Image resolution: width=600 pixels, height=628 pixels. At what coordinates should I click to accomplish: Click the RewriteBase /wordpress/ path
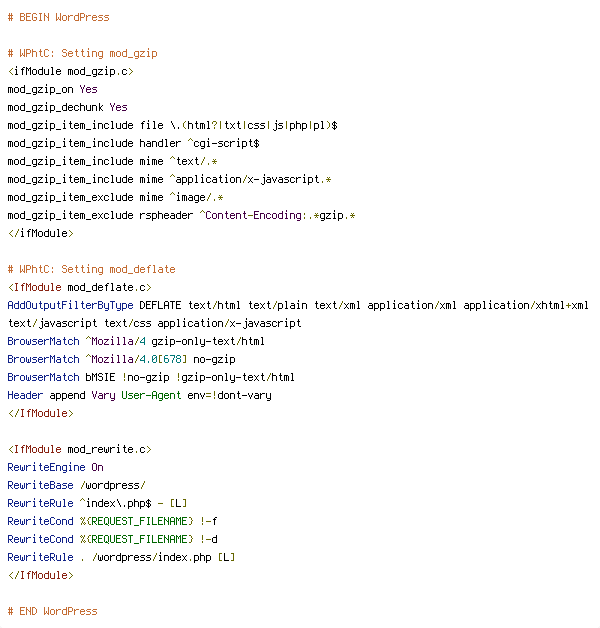tap(113, 485)
